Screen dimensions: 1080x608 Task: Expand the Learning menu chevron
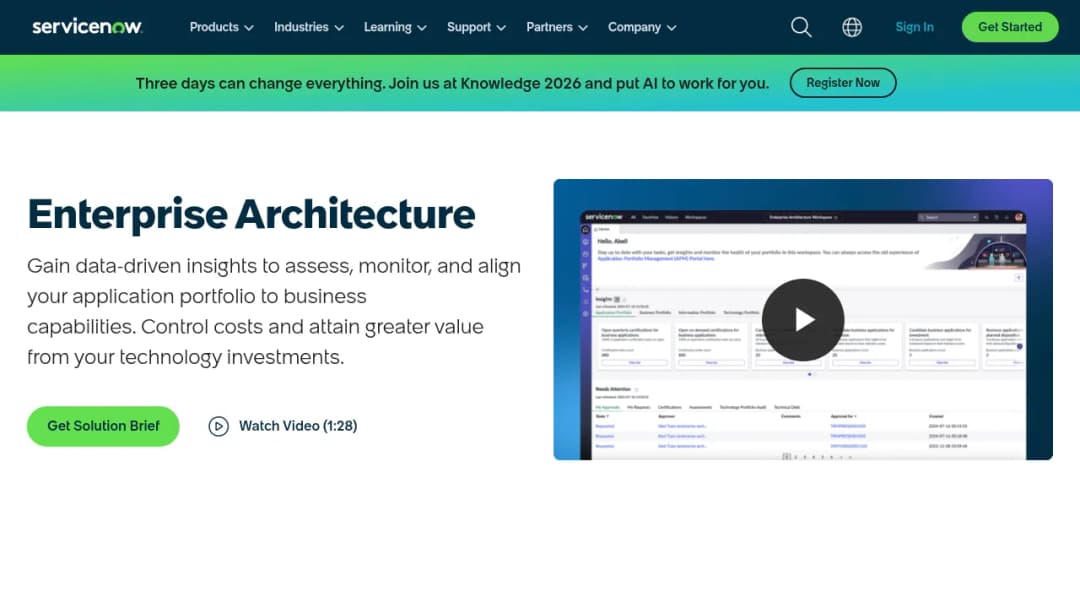pos(422,28)
